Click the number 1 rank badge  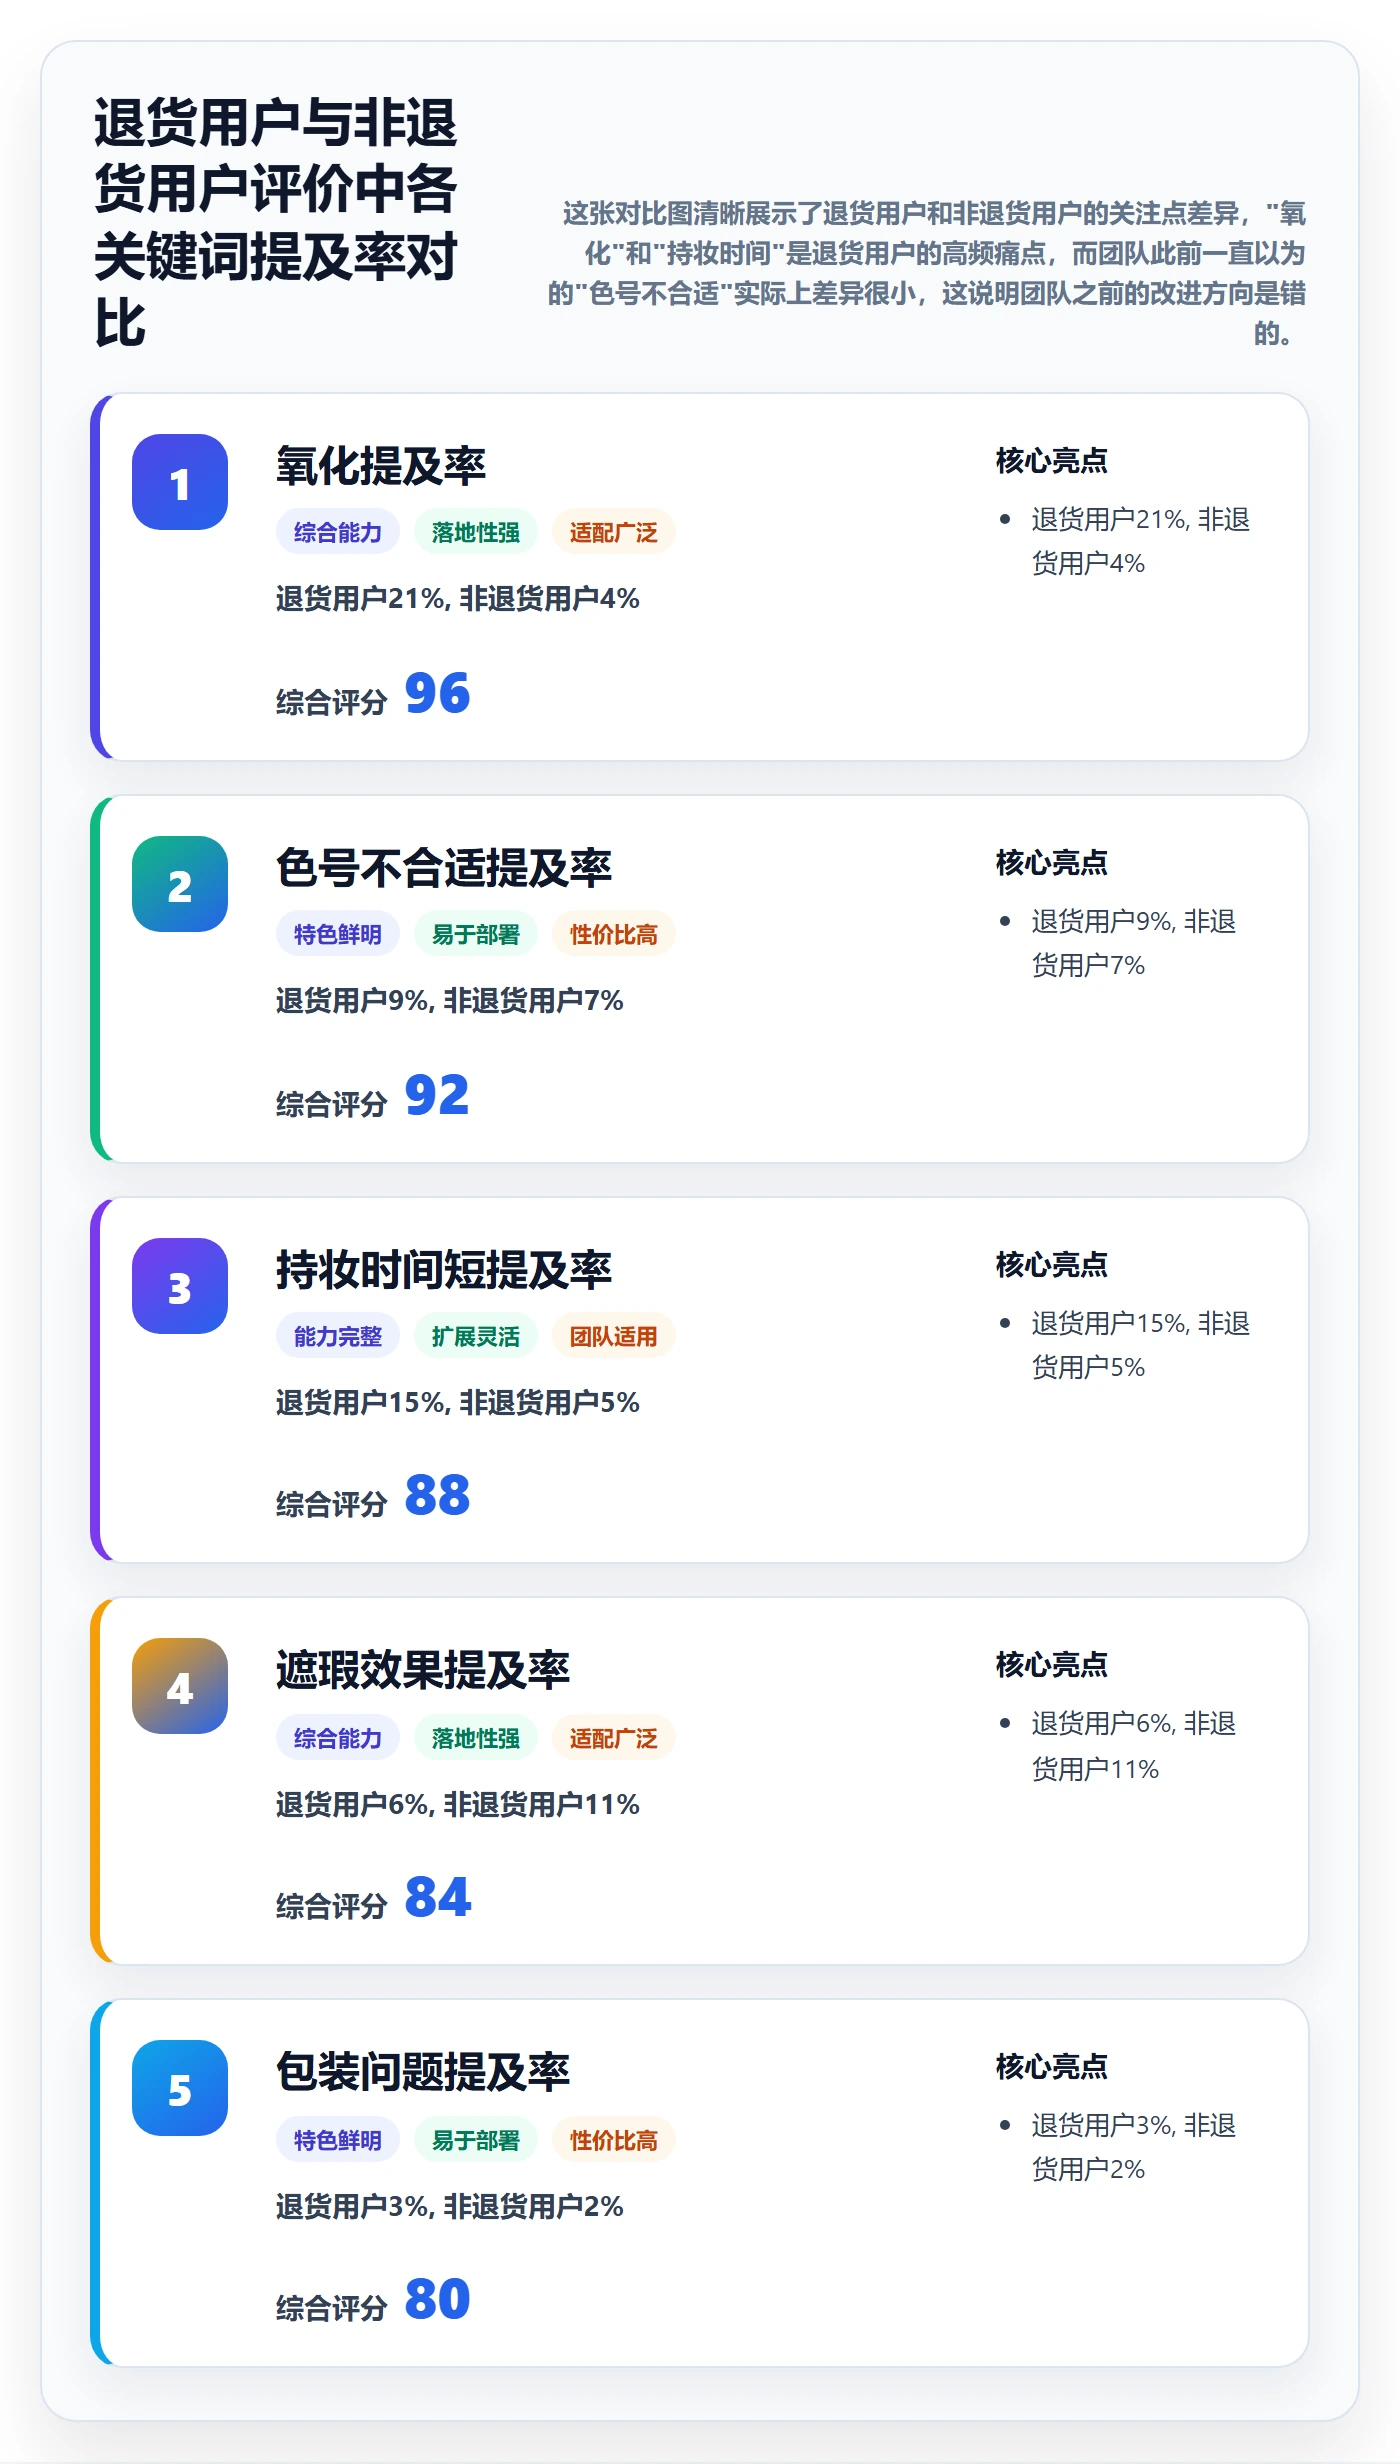tap(180, 482)
